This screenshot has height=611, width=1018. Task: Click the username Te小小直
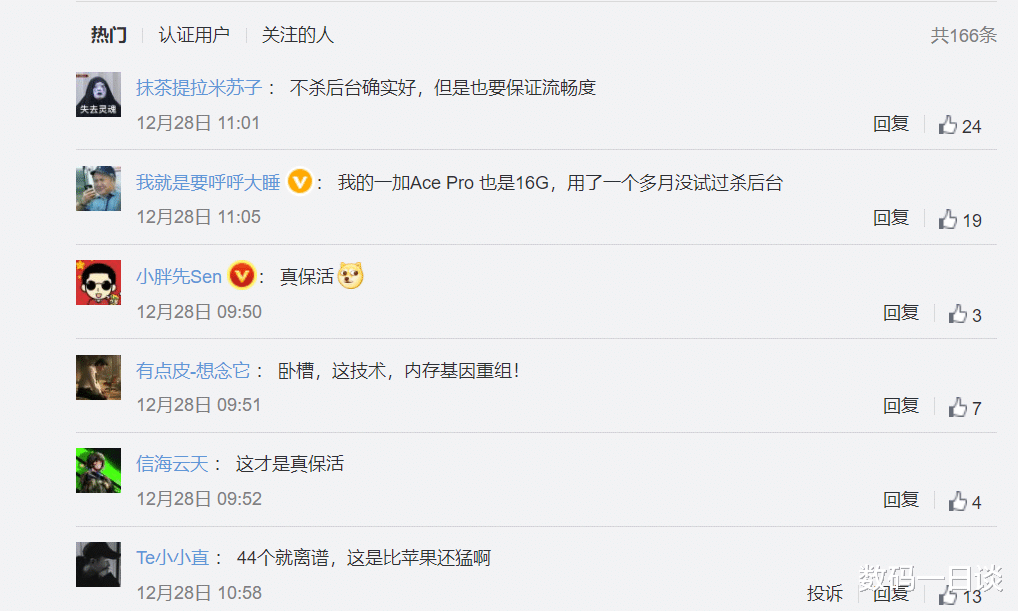pyautogui.click(x=172, y=558)
